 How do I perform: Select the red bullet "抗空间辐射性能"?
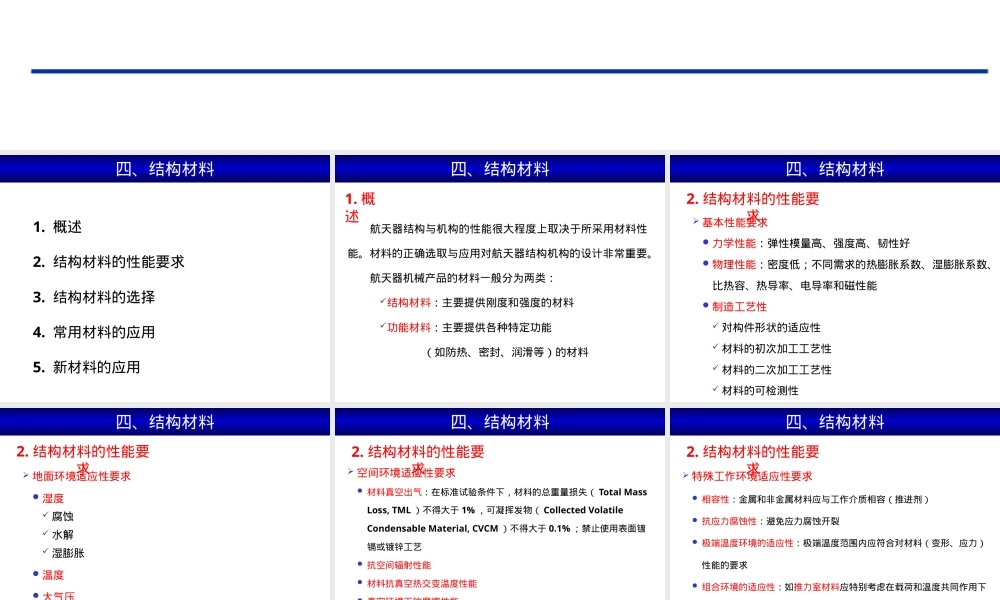coord(399,566)
